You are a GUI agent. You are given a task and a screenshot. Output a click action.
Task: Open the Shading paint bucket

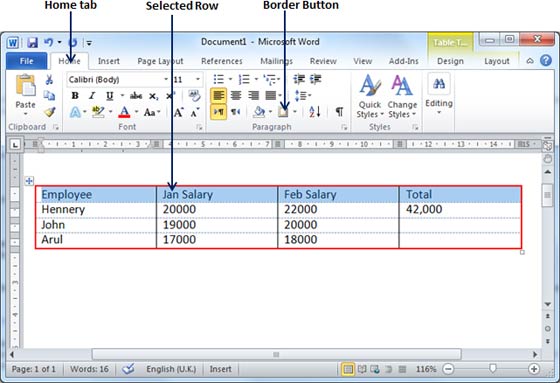(x=259, y=112)
